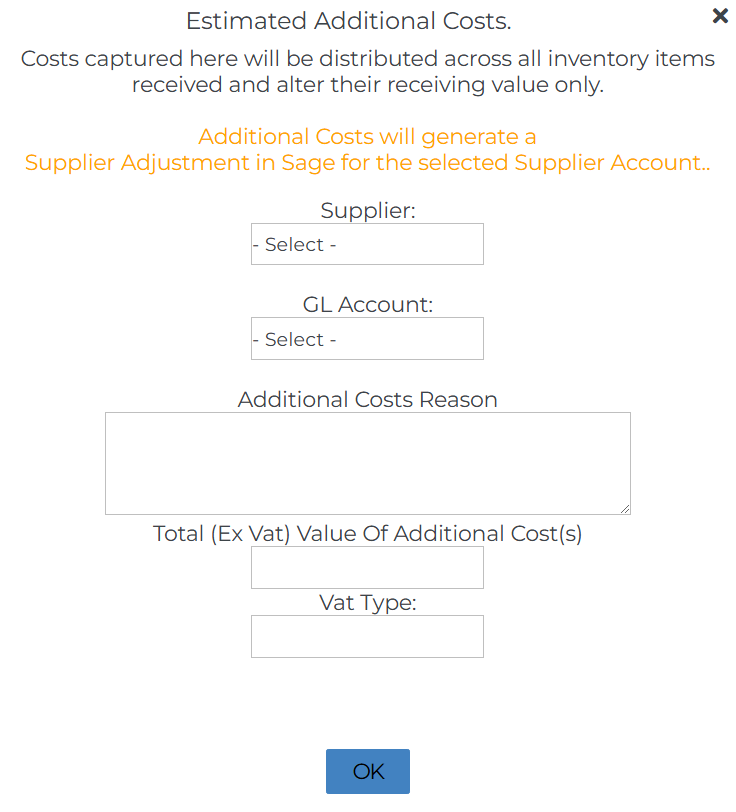
Task: Click the 'Supplier:' field label
Action: (x=367, y=211)
